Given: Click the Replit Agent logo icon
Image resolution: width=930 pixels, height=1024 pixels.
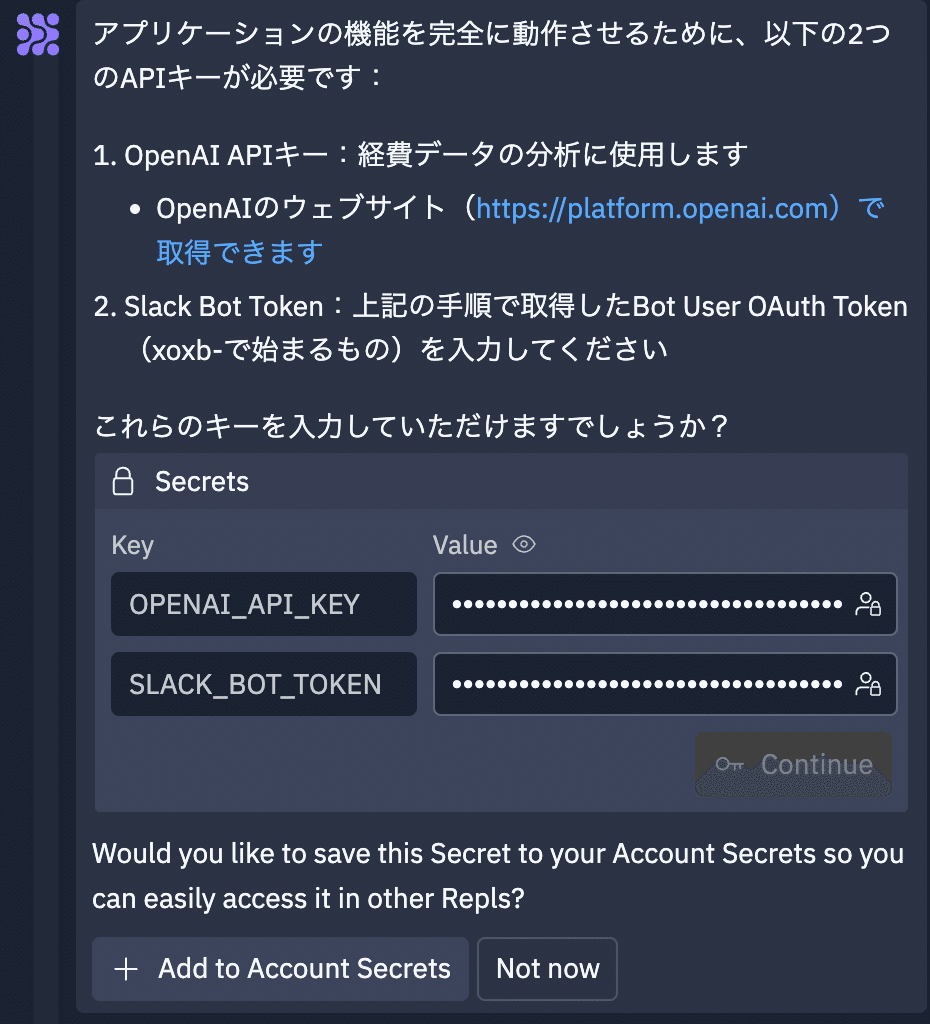Looking at the screenshot, I should 38,35.
